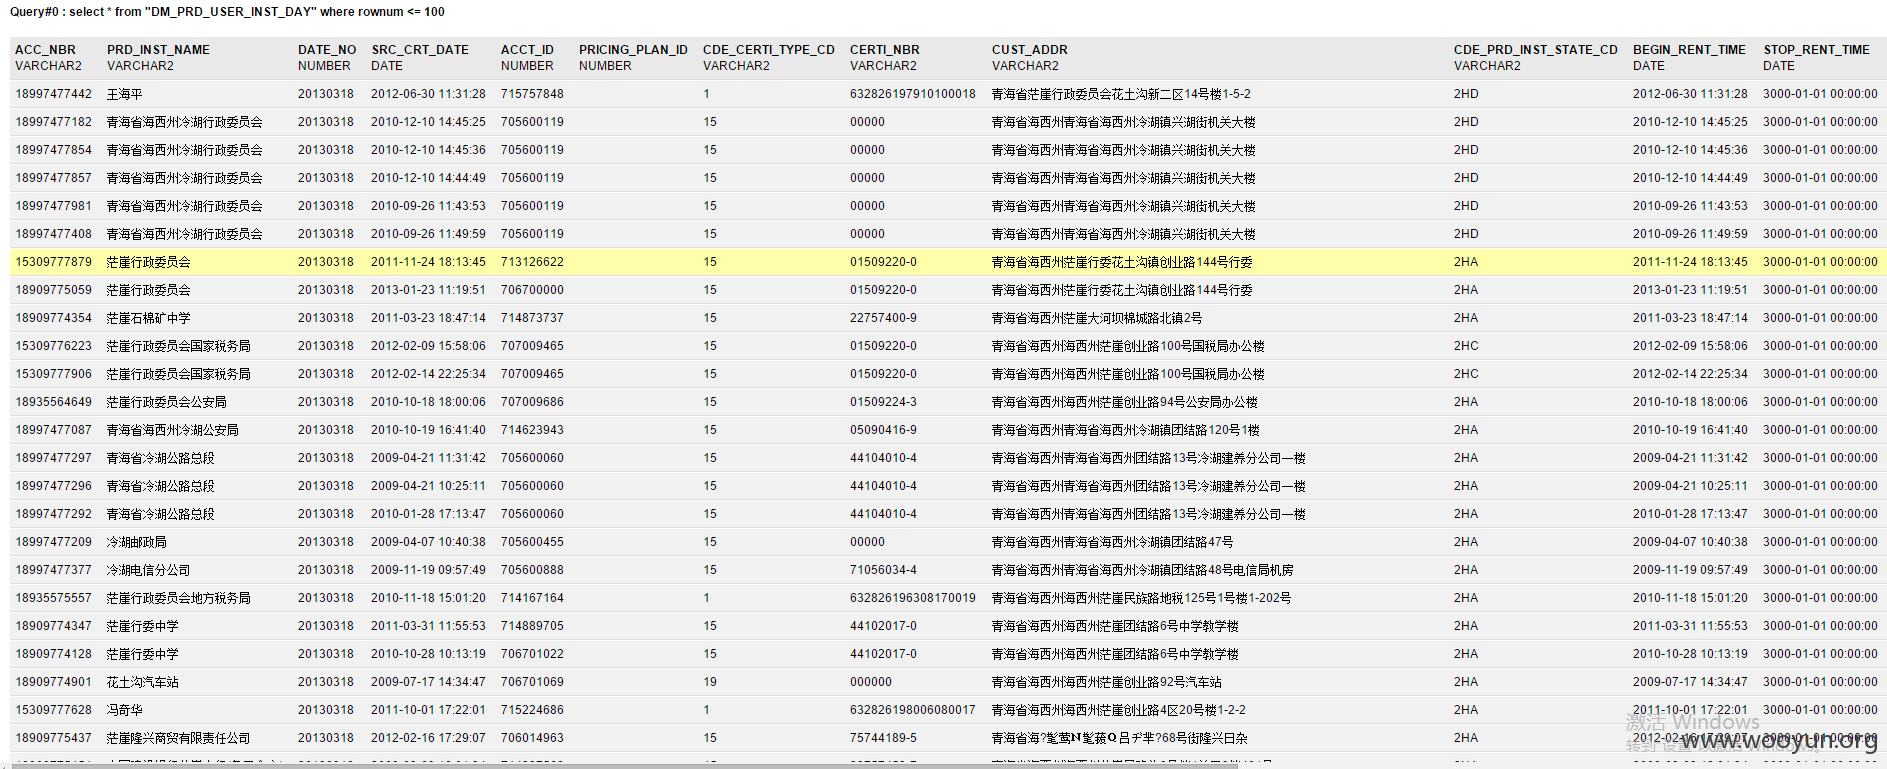The width and height of the screenshot is (1887, 769).
Task: Select account number 18997477087
Action: (x=53, y=430)
